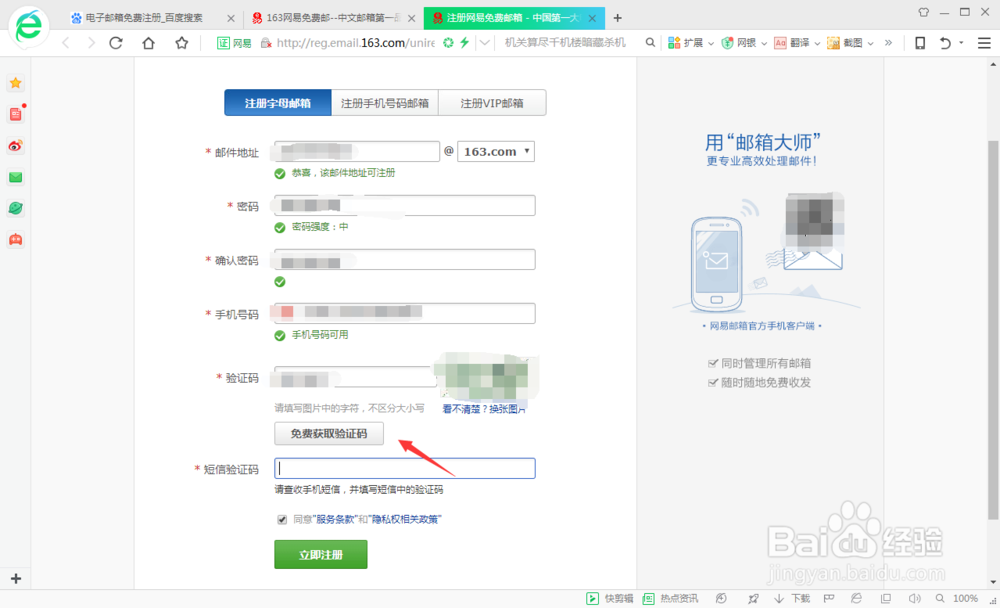
Task: Toggle sound mute icon in status bar
Action: click(x=915, y=598)
